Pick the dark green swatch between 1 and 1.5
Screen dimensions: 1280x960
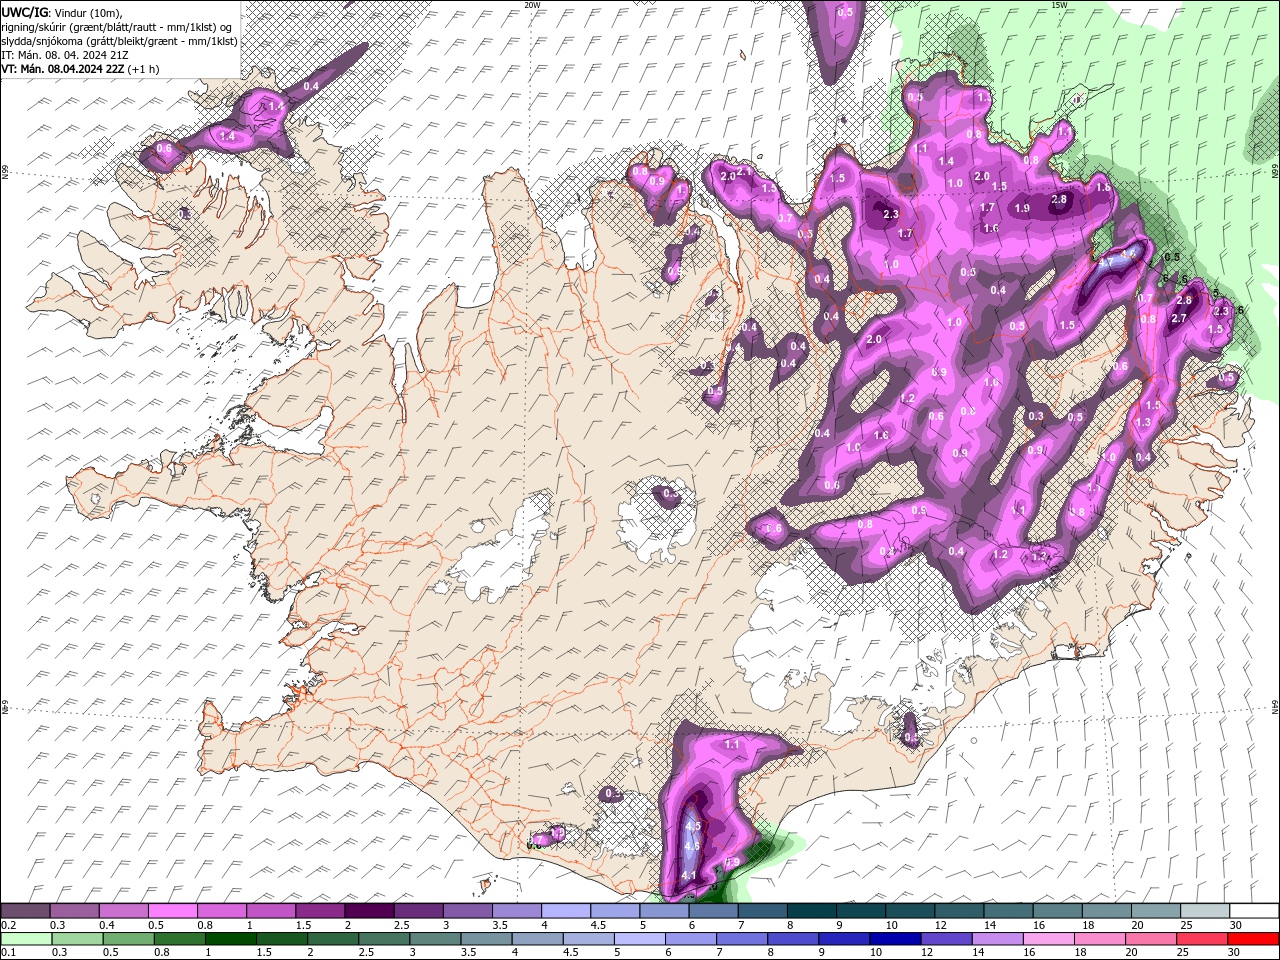point(230,939)
